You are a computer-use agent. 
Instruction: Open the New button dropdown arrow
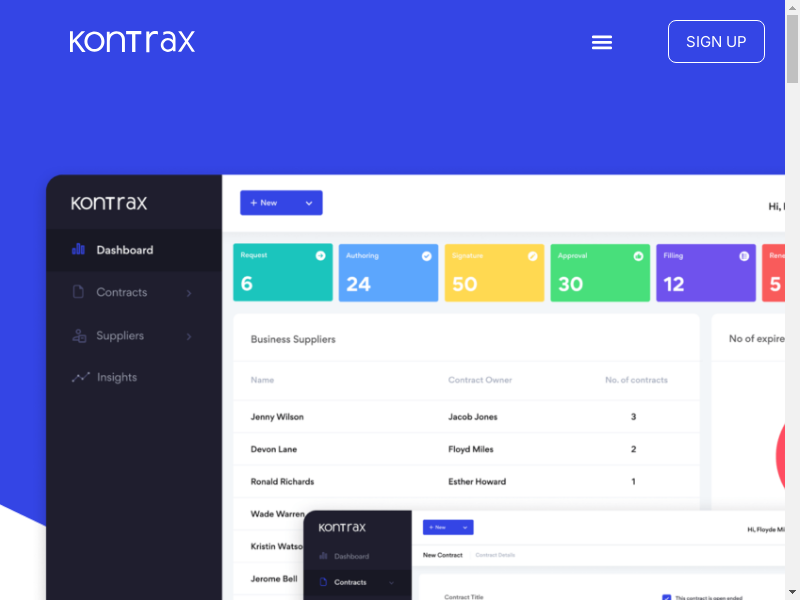309,203
